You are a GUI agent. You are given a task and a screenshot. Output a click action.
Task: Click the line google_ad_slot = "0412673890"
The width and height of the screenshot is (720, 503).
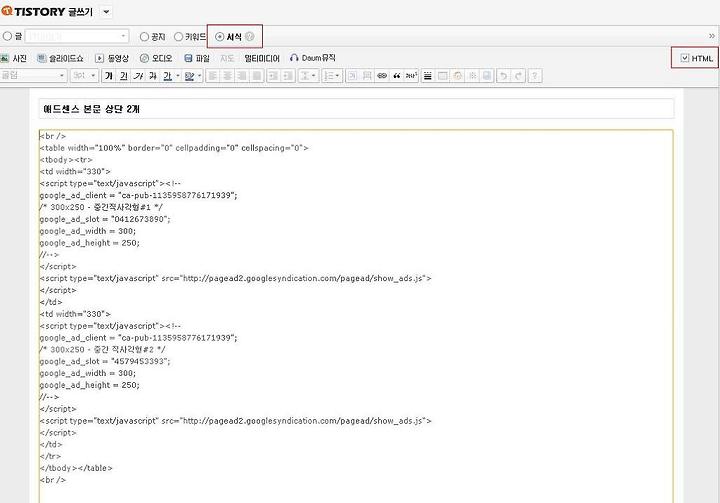[105, 219]
